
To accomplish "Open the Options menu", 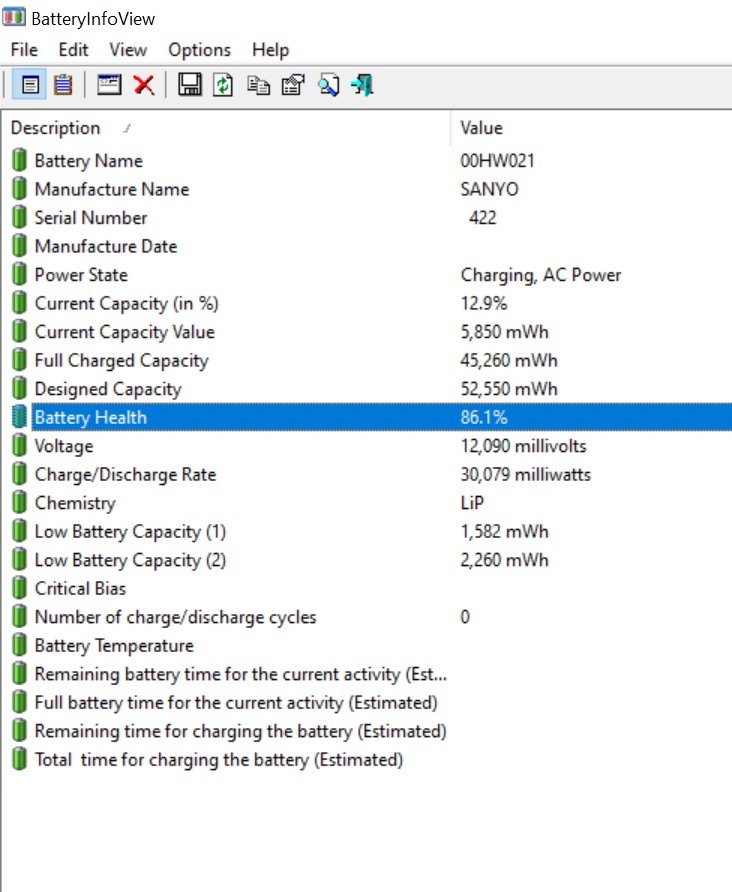I will pos(200,50).
